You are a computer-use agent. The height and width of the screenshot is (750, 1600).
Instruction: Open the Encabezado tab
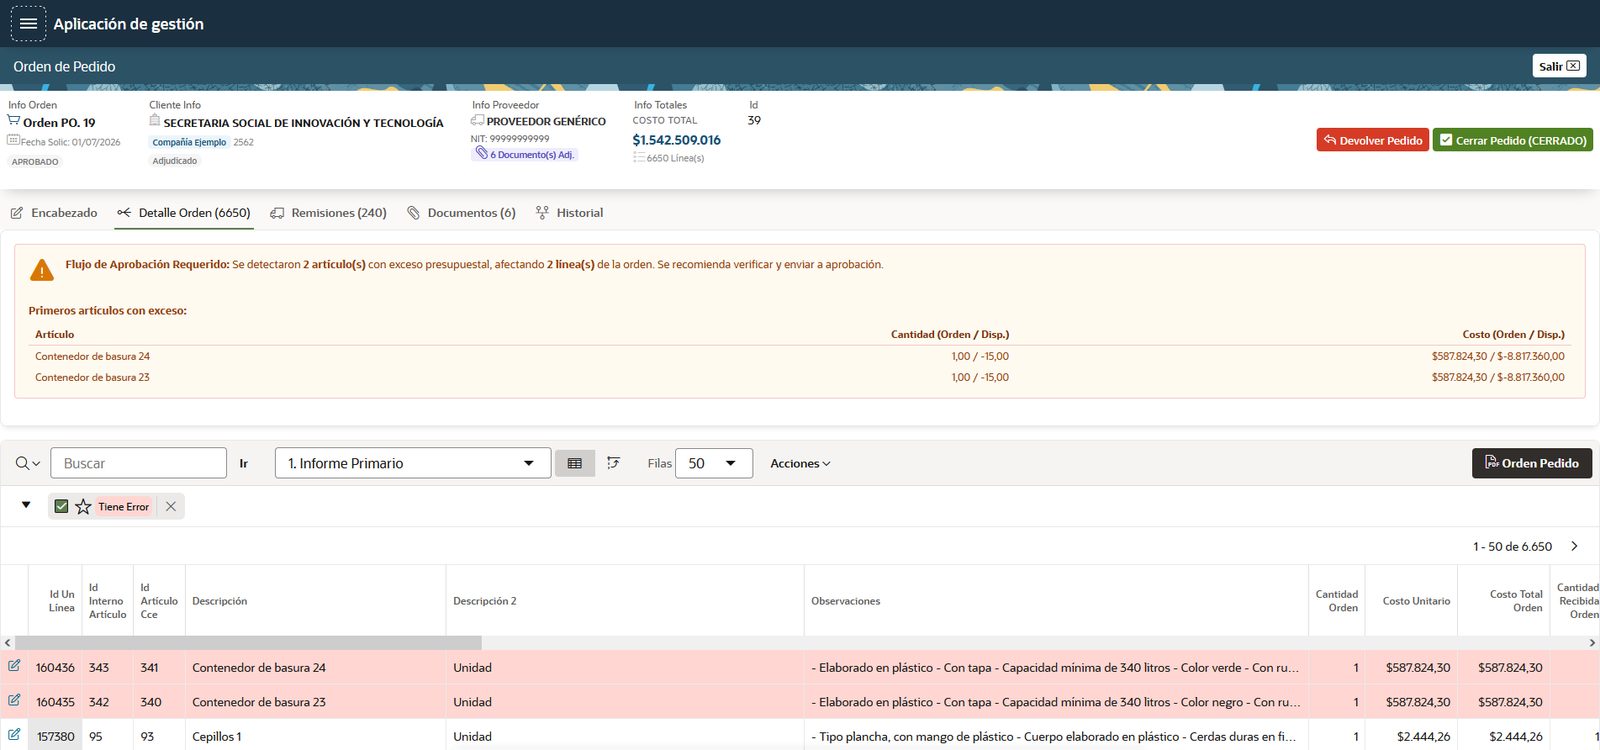(x=54, y=213)
